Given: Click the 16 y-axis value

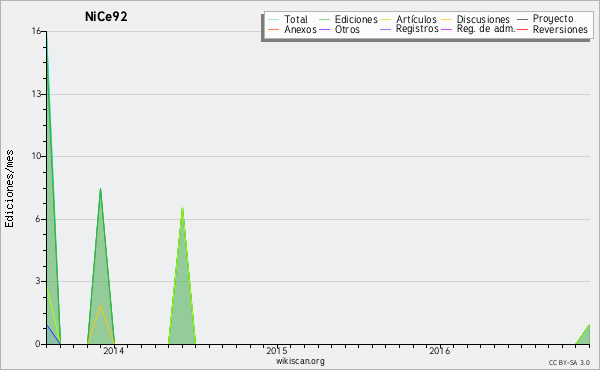Looking at the screenshot, I should [36, 31].
